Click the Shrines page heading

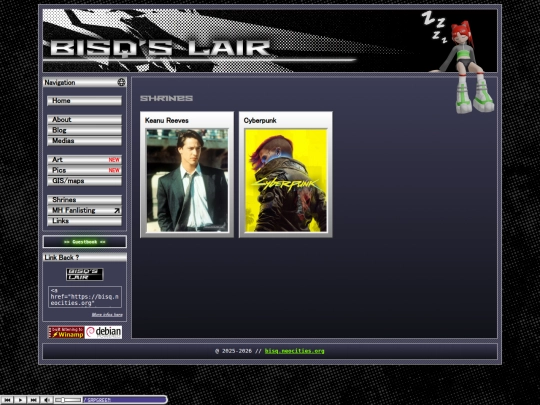click(166, 98)
